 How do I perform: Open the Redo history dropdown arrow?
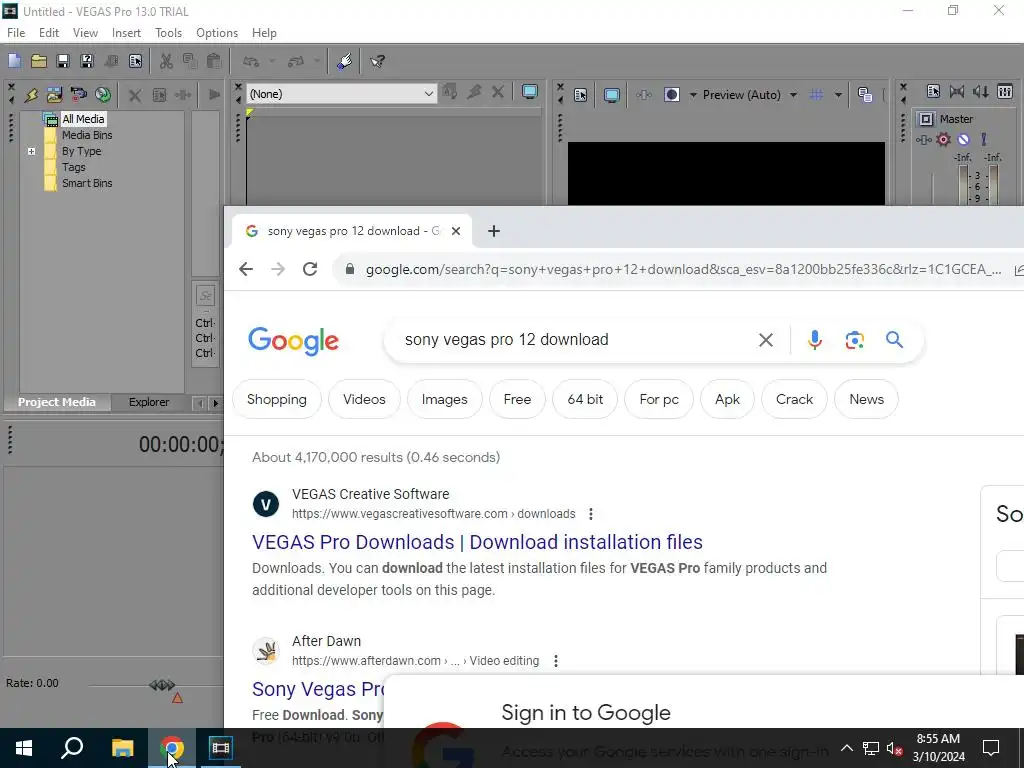pos(317,61)
